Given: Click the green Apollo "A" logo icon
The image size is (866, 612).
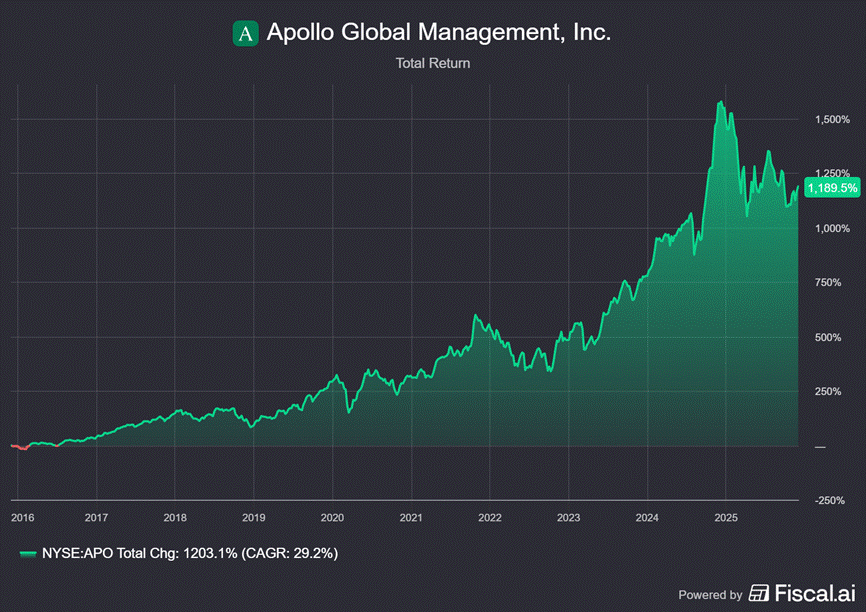Looking at the screenshot, I should tap(245, 33).
